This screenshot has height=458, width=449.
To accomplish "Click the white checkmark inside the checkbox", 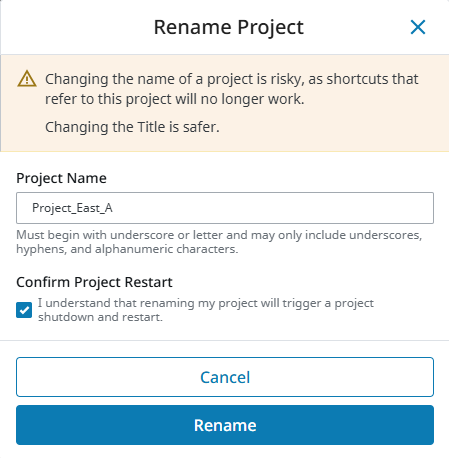I will click(24, 310).
